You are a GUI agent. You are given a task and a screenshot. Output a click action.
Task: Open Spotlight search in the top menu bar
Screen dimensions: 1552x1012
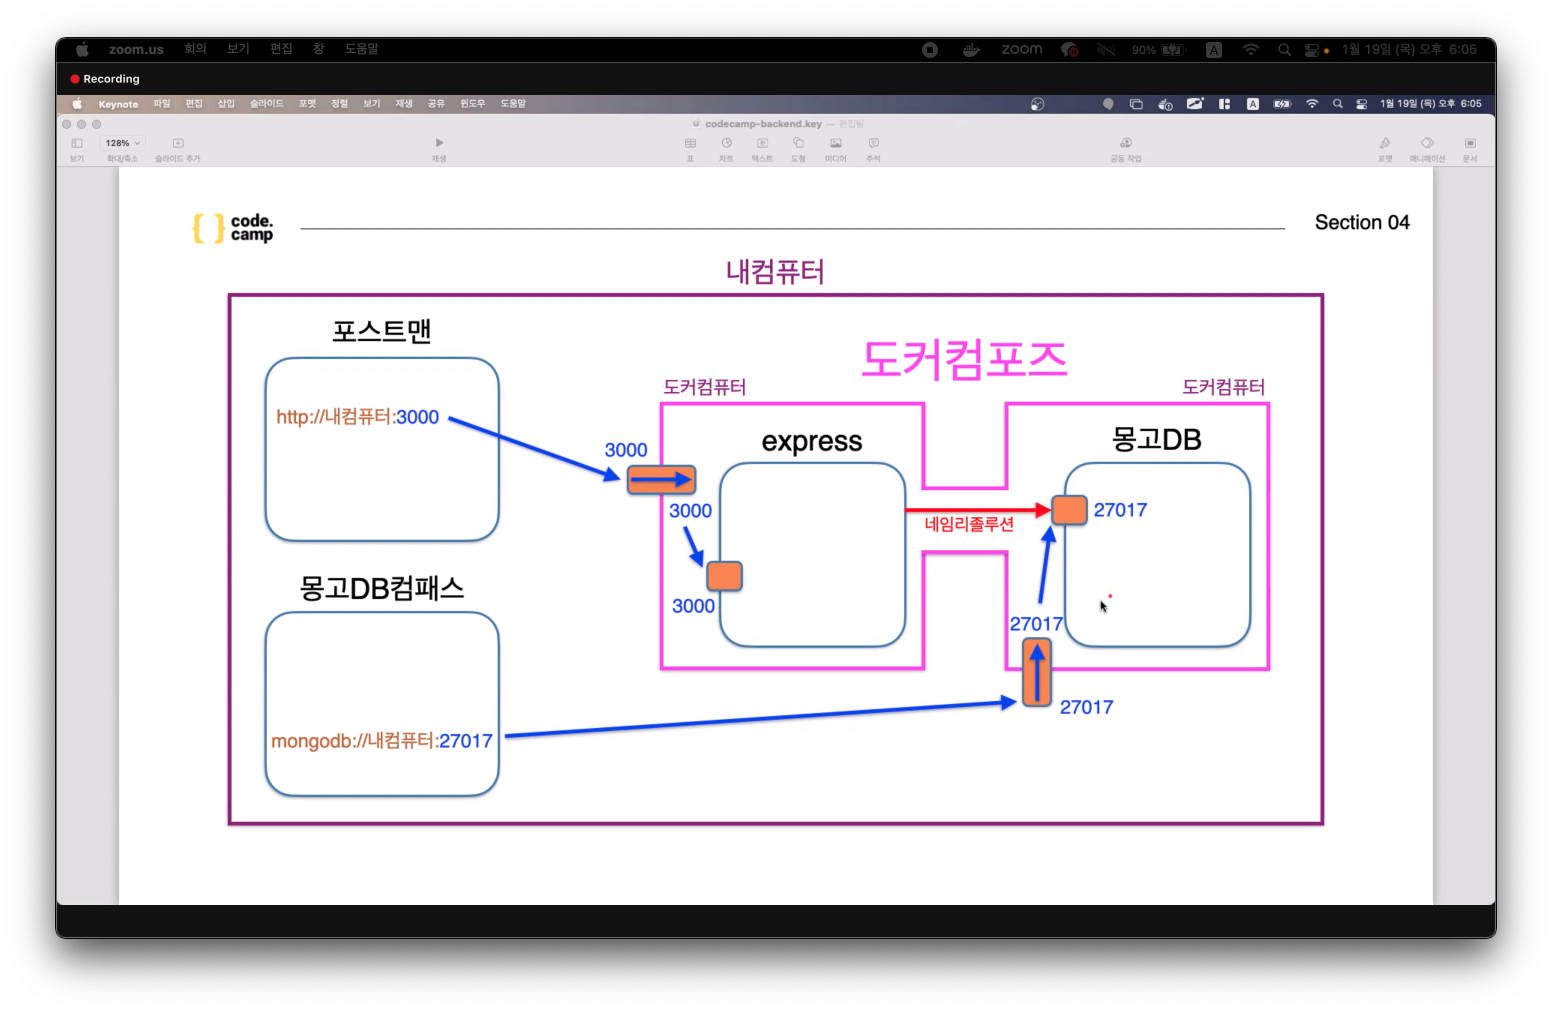click(1284, 49)
